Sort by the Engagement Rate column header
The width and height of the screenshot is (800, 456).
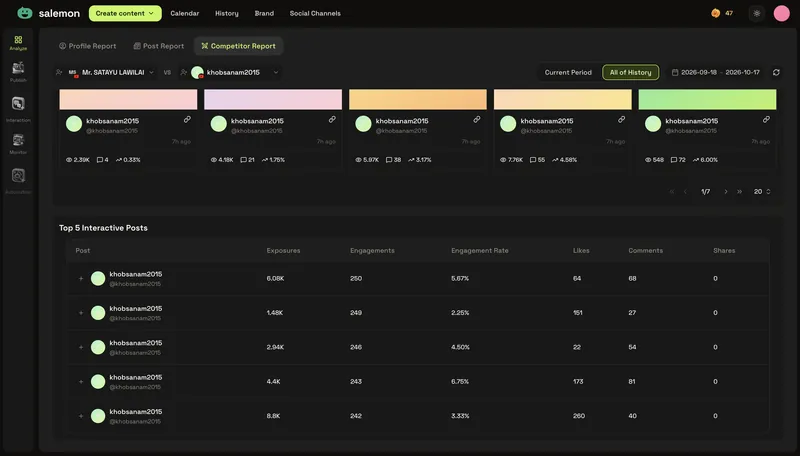480,250
